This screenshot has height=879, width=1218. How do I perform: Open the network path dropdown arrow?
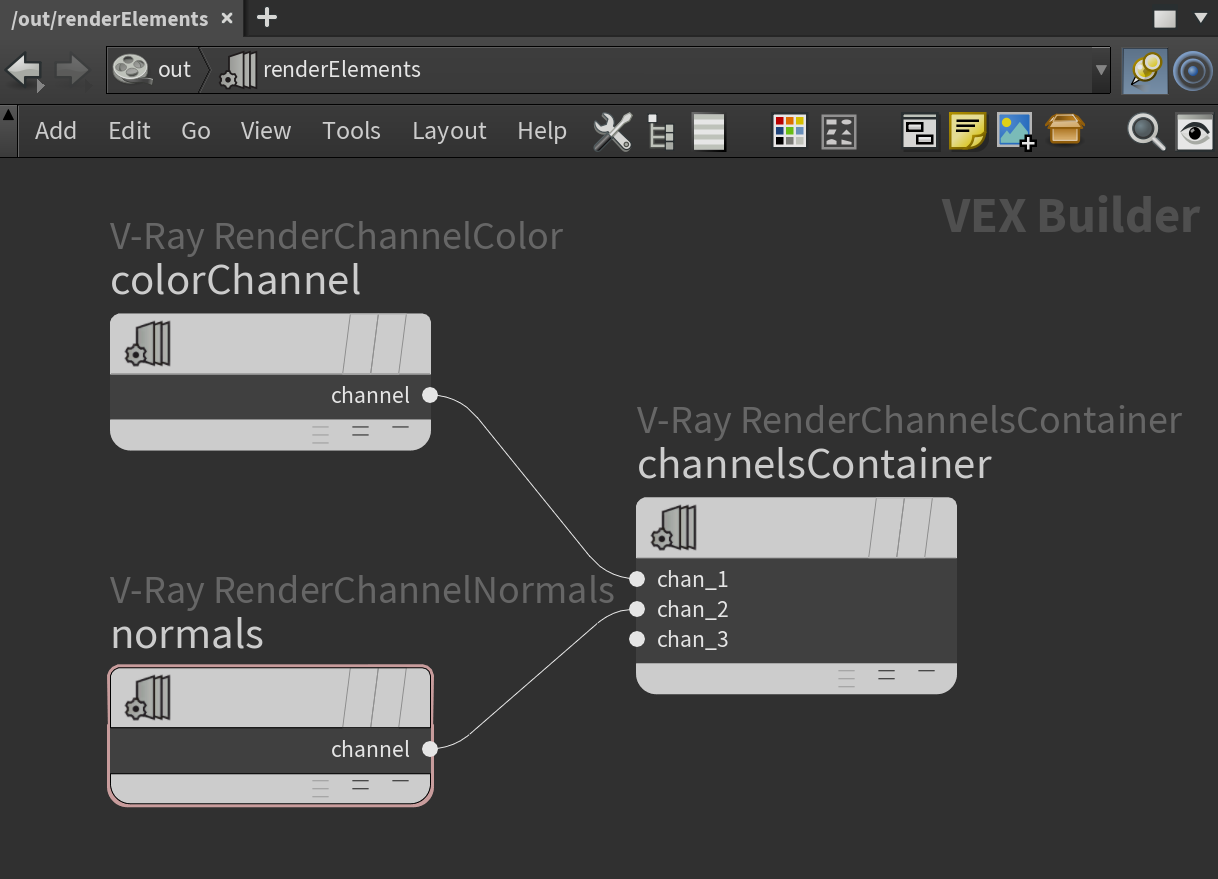[1101, 70]
